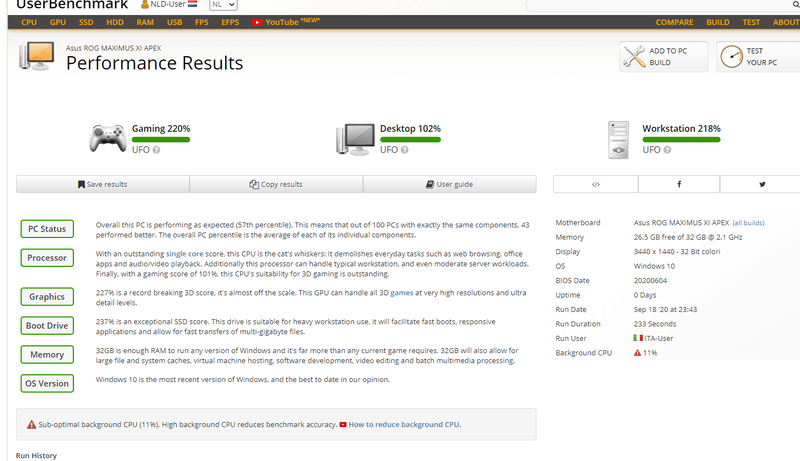Open the COMPARE page
The height and width of the screenshot is (461, 800).
674,22
